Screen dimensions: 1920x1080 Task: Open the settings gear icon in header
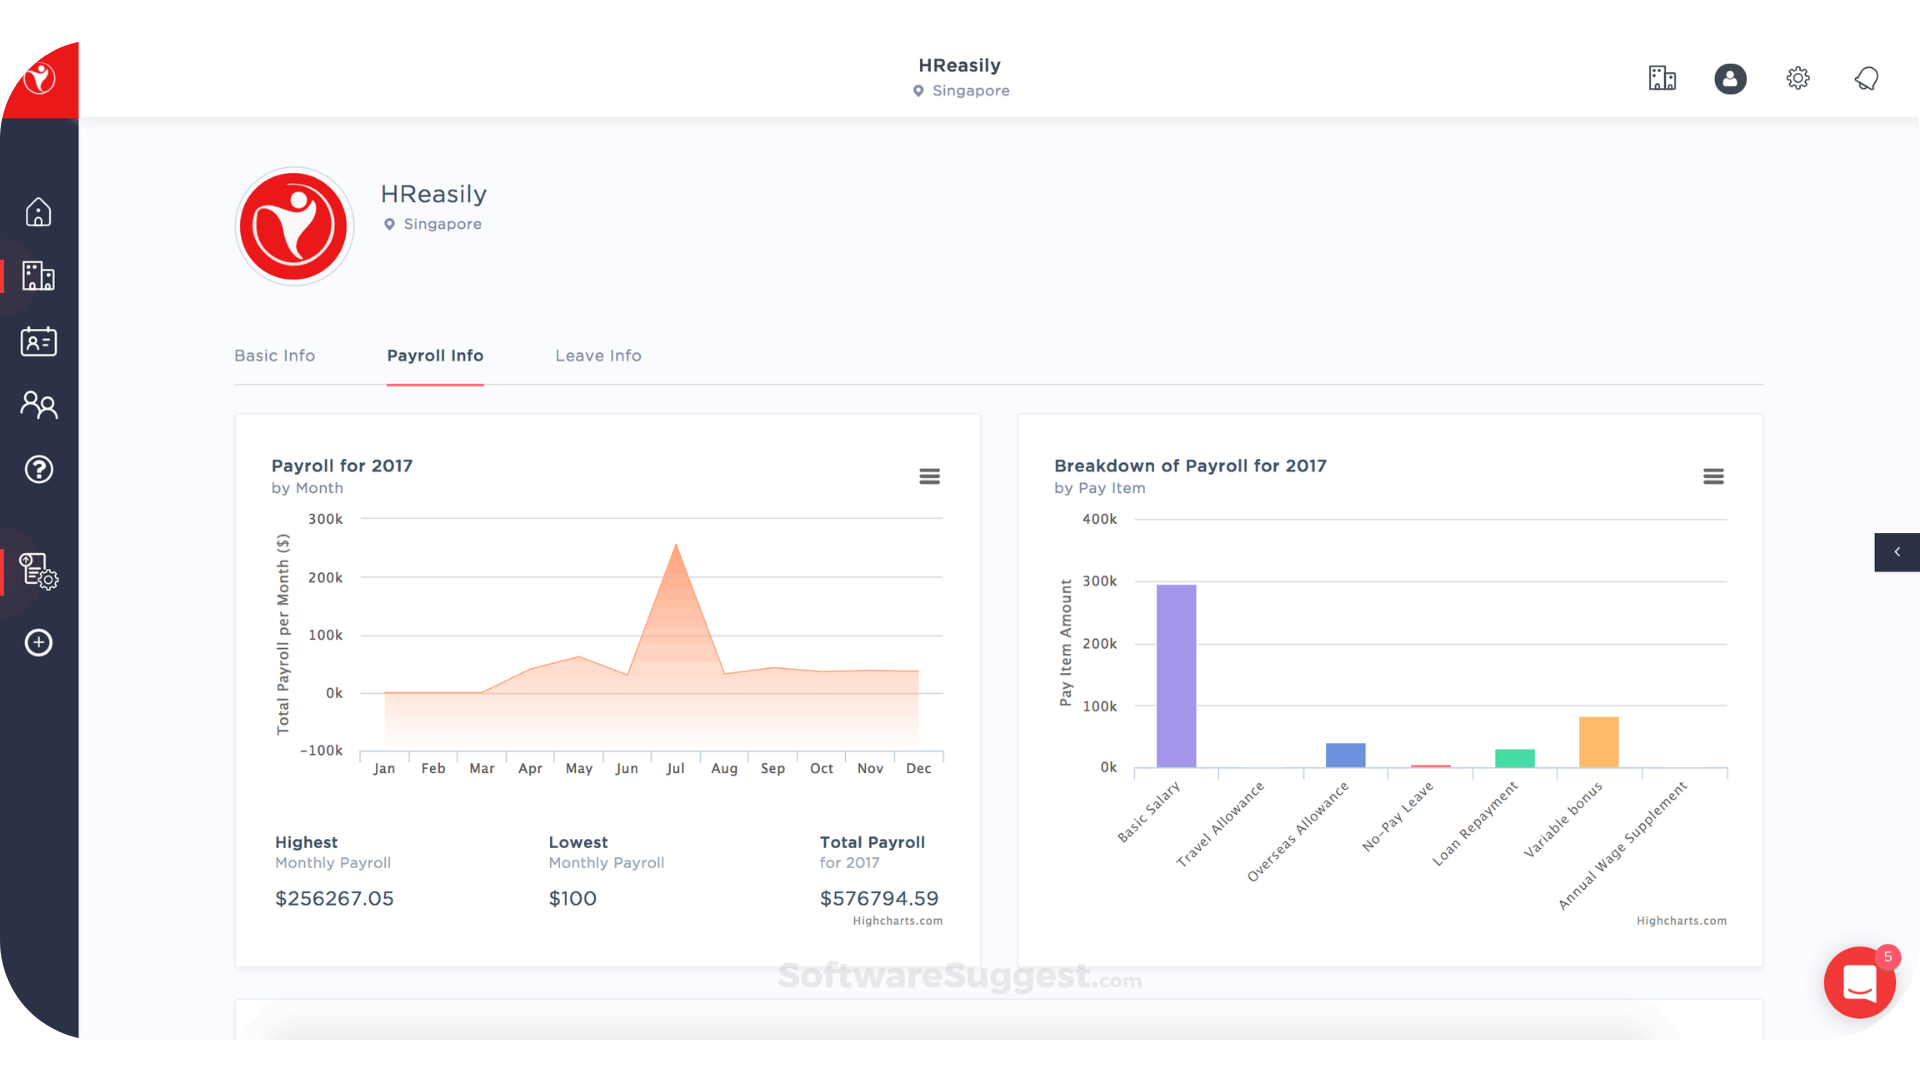[1798, 78]
